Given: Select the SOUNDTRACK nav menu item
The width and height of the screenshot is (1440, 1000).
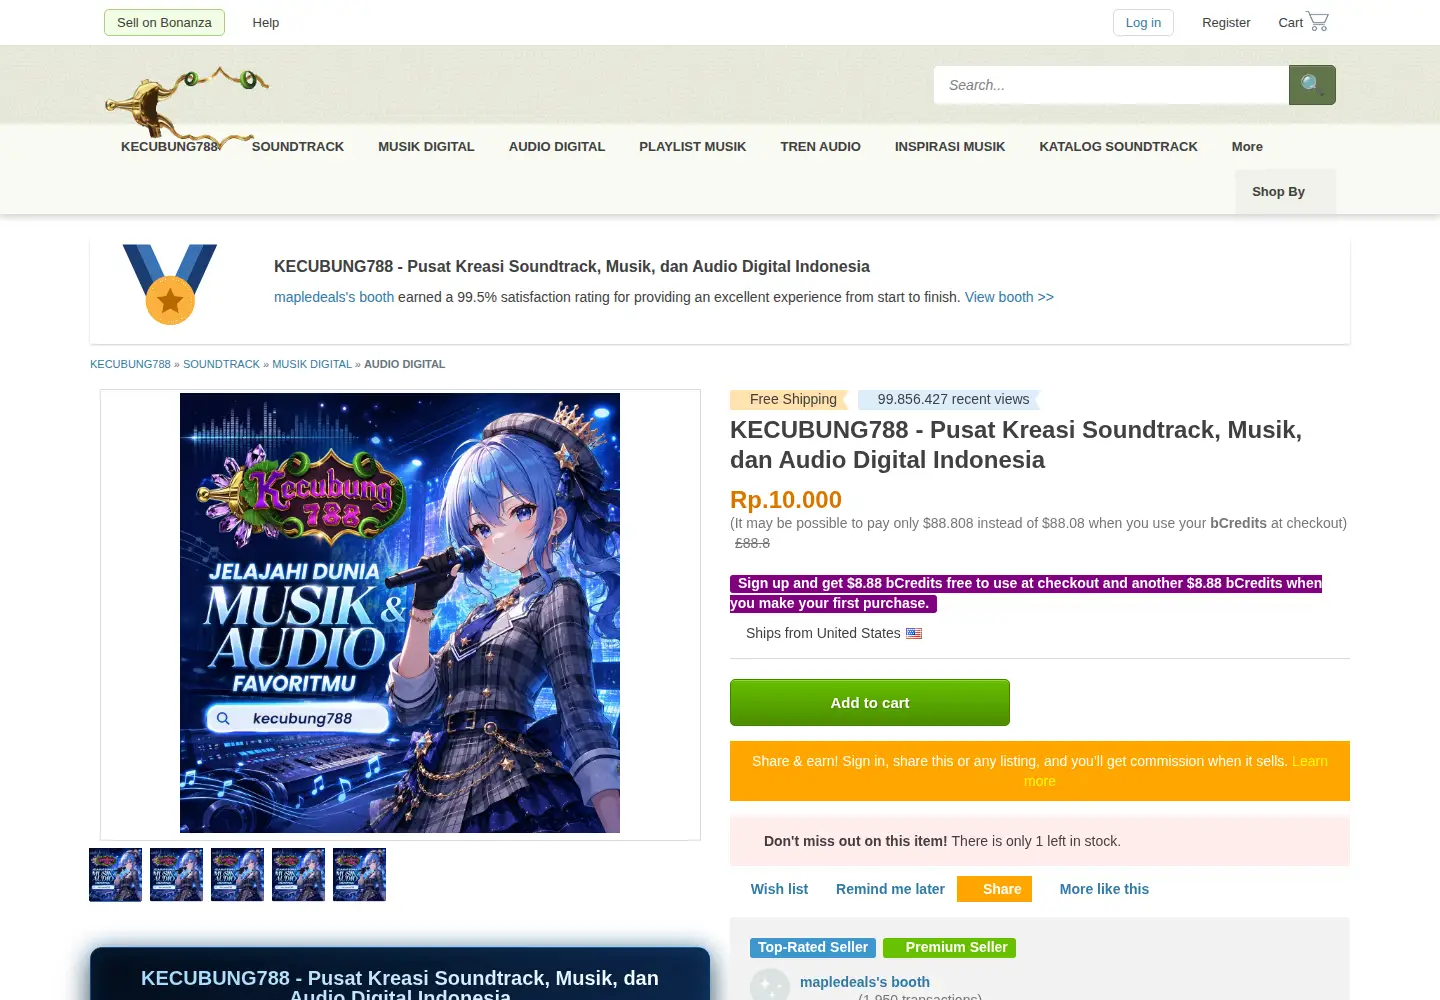Looking at the screenshot, I should pyautogui.click(x=298, y=146).
